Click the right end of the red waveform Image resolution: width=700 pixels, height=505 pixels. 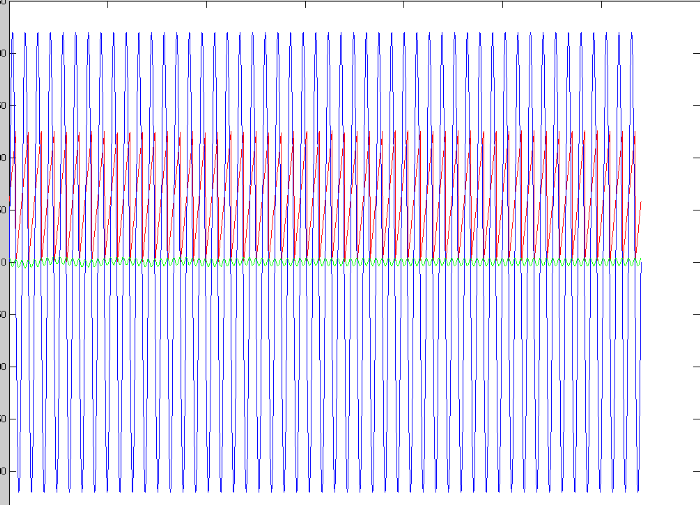(x=640, y=202)
